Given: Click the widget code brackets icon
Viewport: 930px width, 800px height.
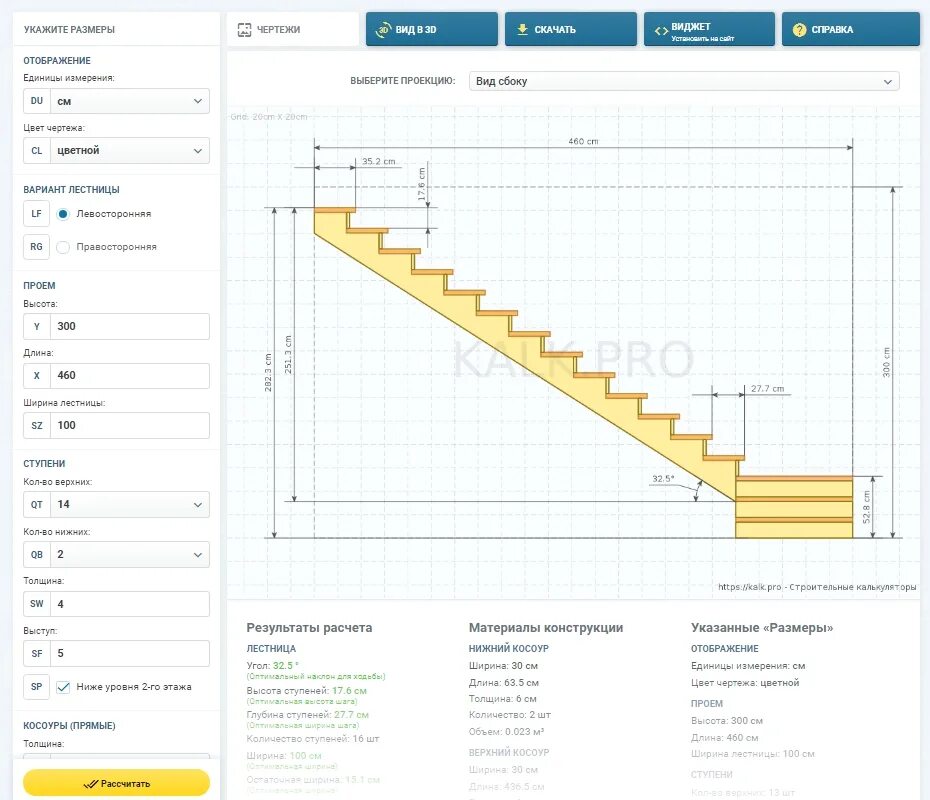Looking at the screenshot, I should pos(661,30).
